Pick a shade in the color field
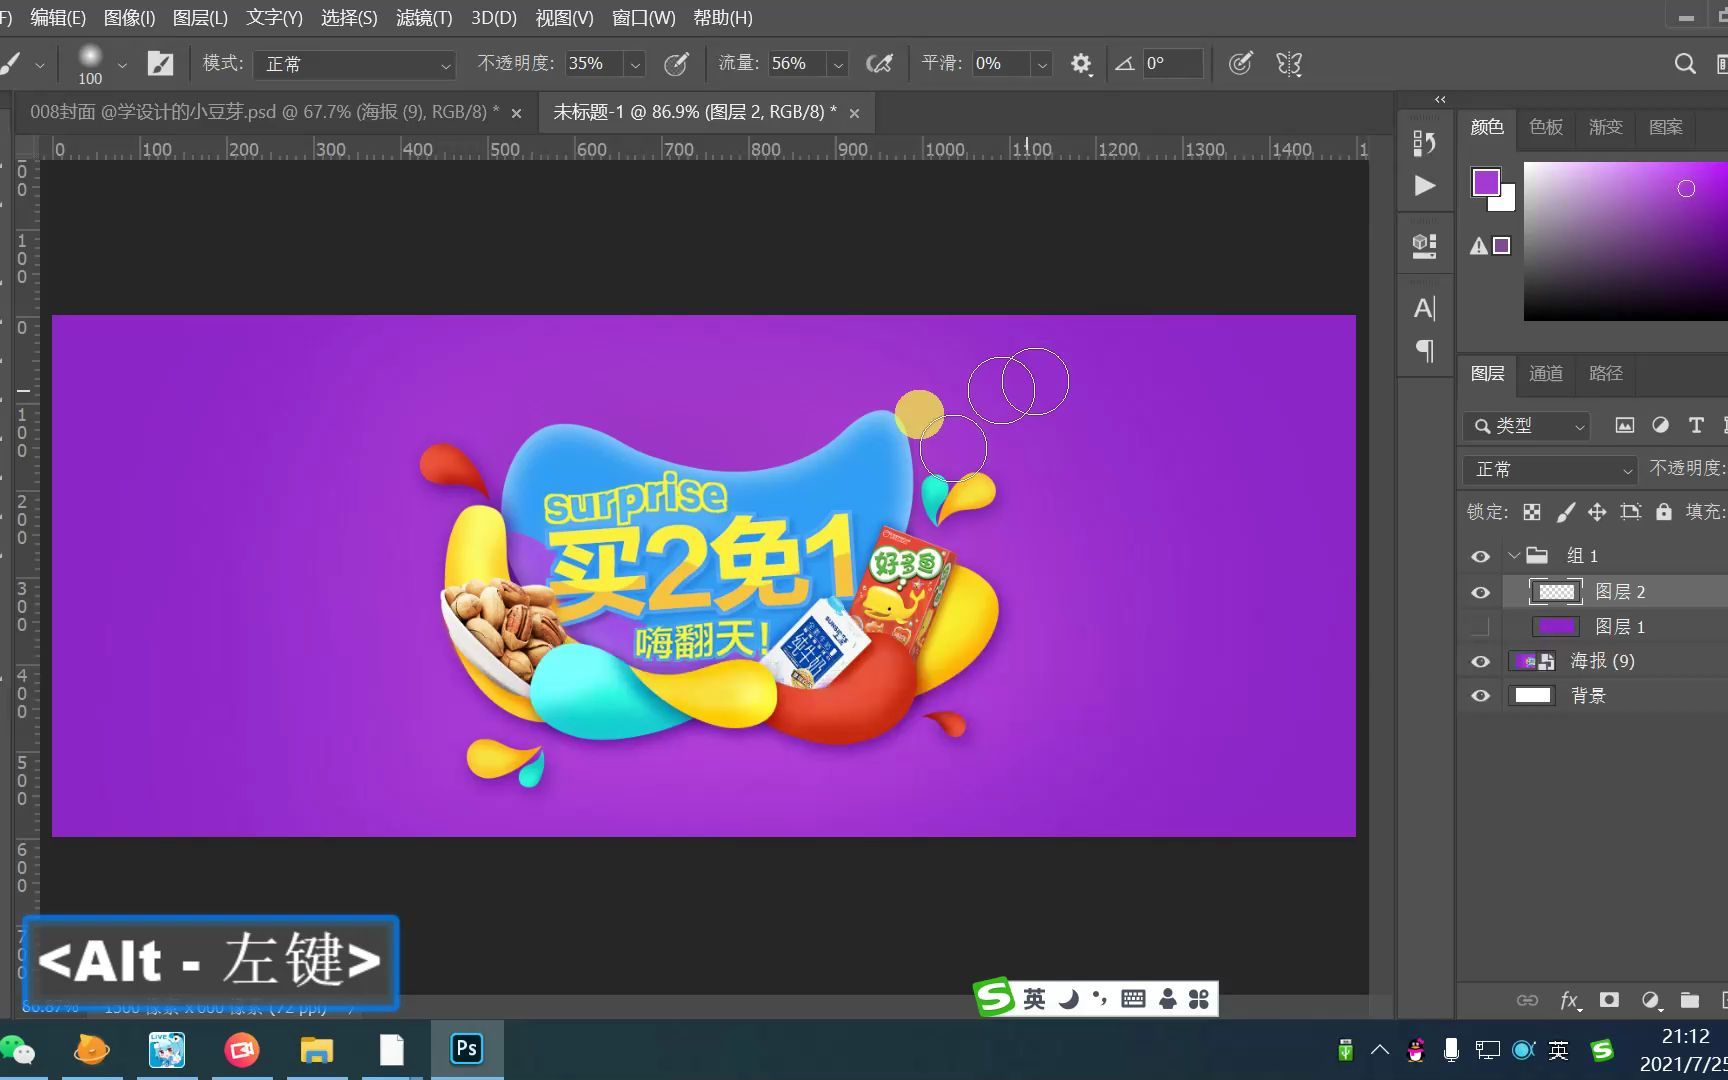The width and height of the screenshot is (1728, 1080). click(x=1625, y=241)
